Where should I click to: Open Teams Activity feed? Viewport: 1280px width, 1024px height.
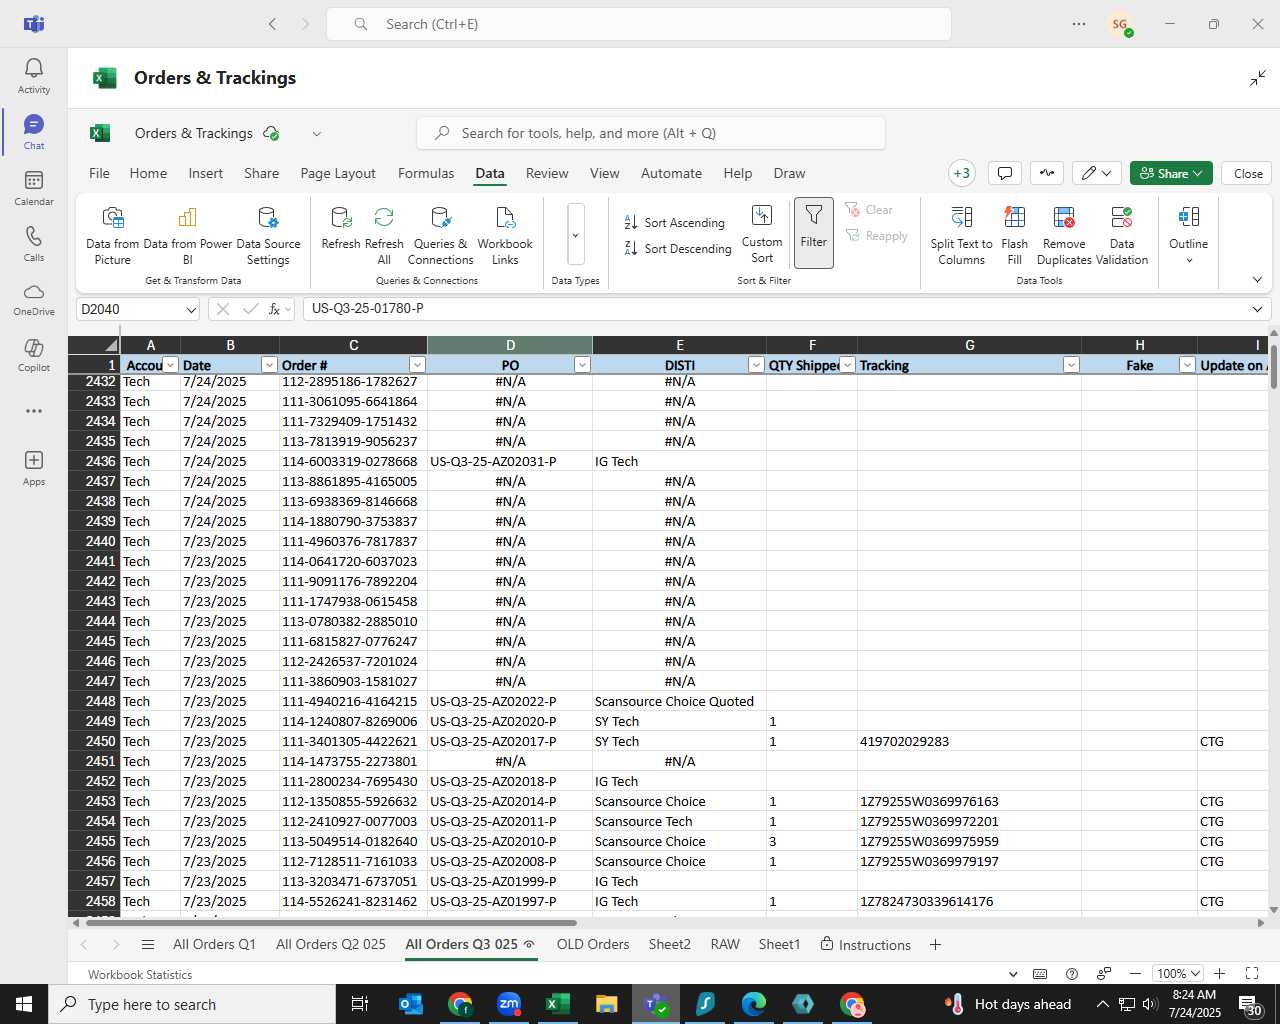click(34, 76)
